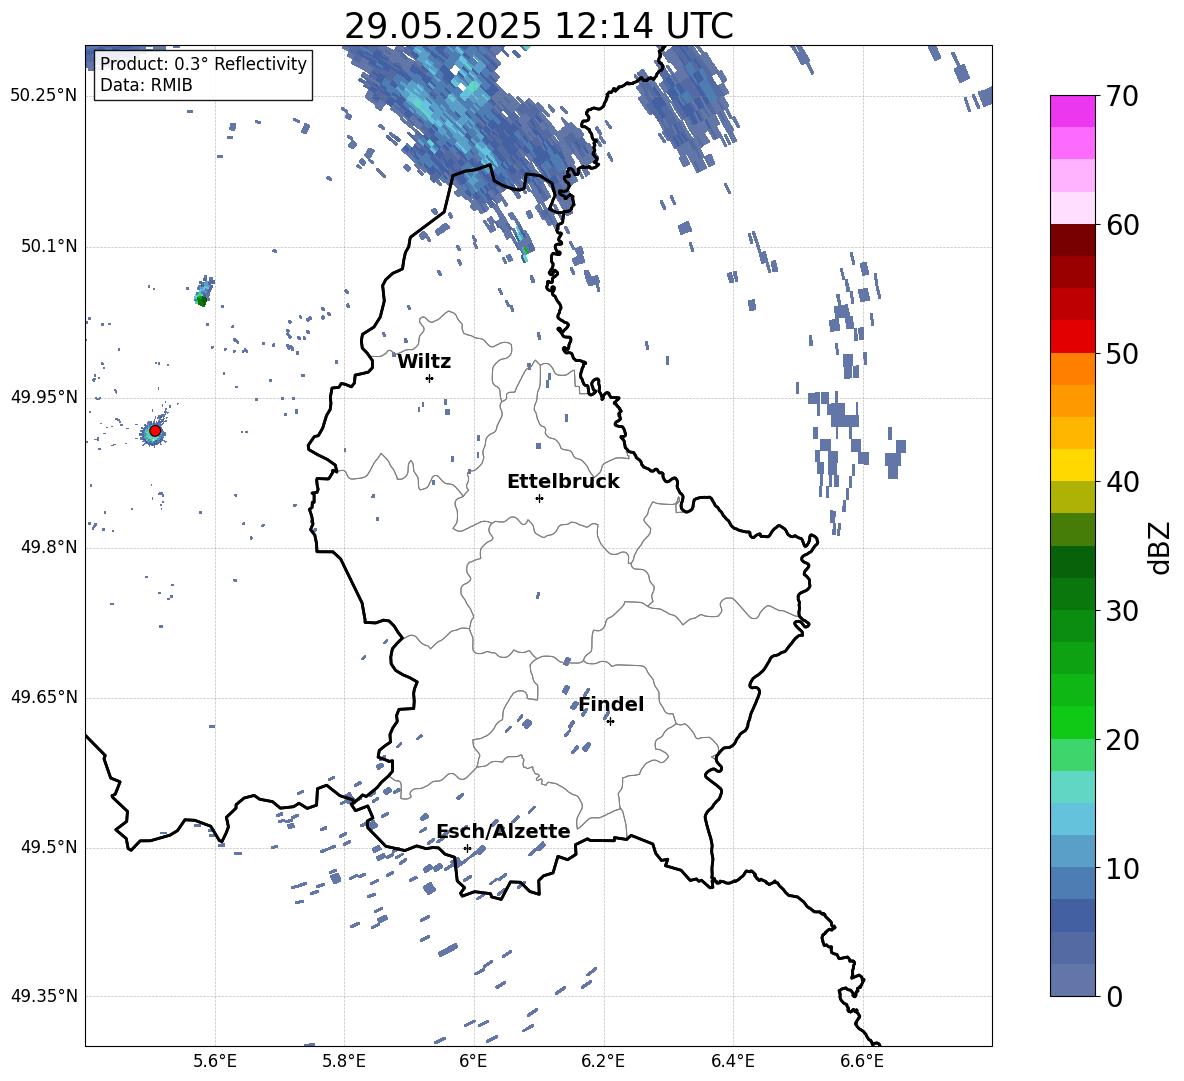Screen dimensions: 1184x1081
Task: Click the colorbar tick label 20
Action: (x=1122, y=740)
